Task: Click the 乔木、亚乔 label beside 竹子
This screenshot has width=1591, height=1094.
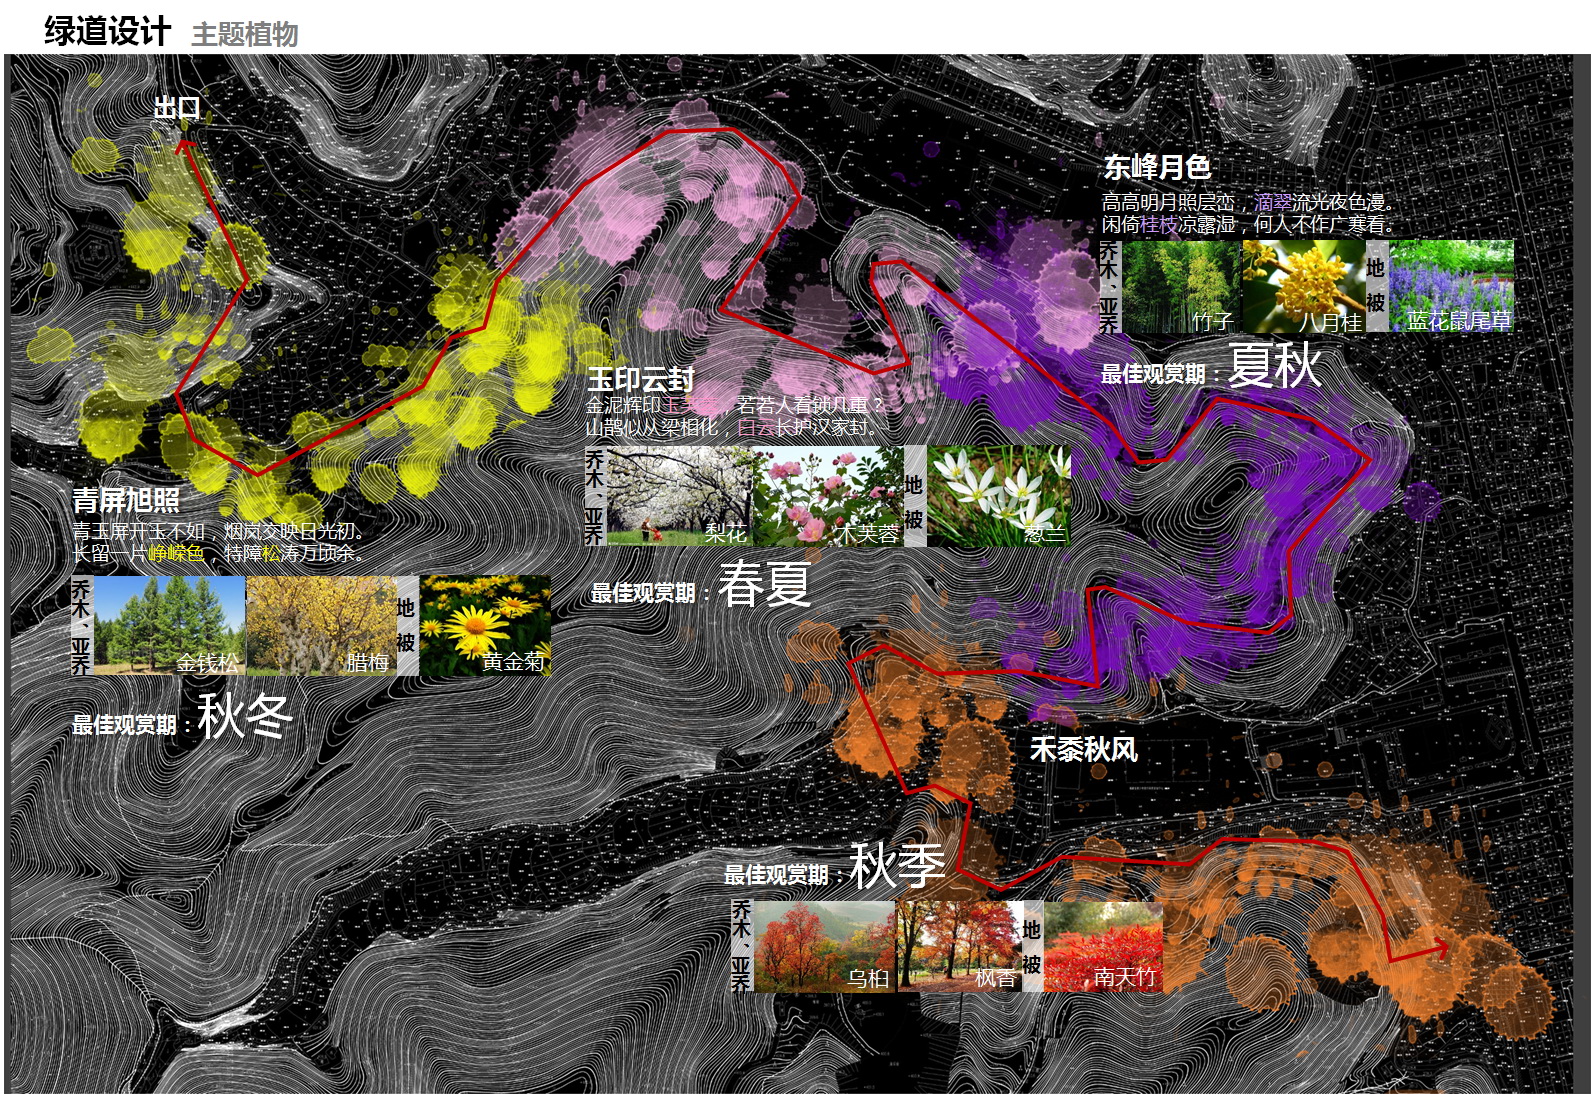Action: click(x=1110, y=286)
